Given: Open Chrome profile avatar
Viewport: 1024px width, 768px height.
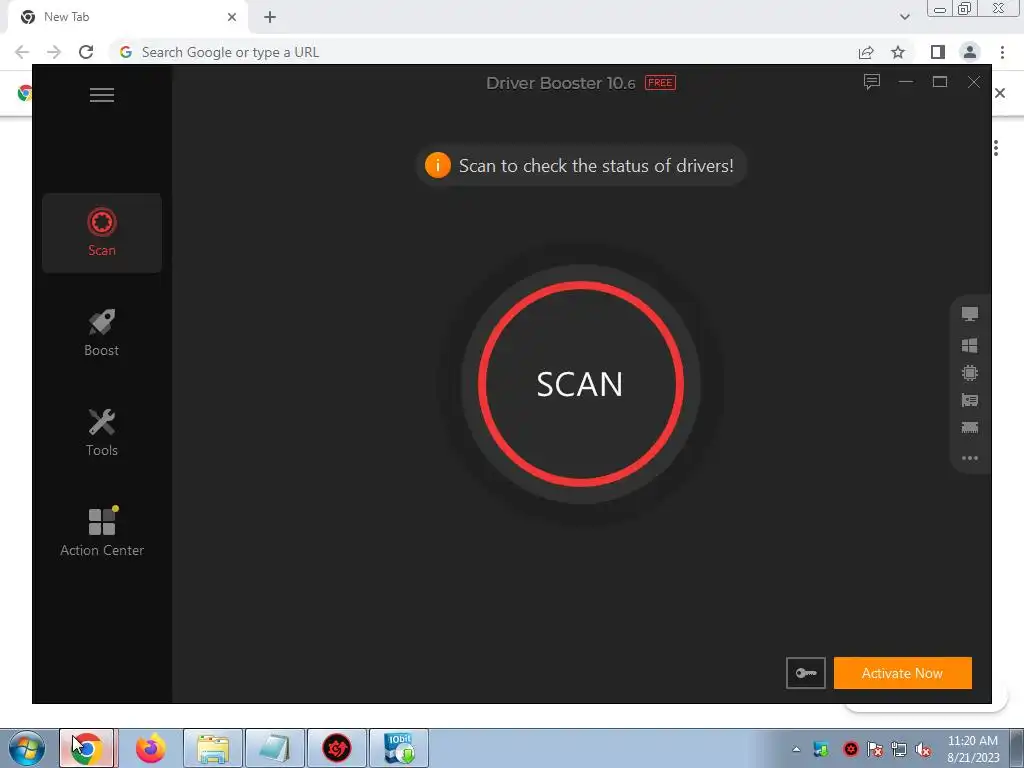Looking at the screenshot, I should pos(970,52).
